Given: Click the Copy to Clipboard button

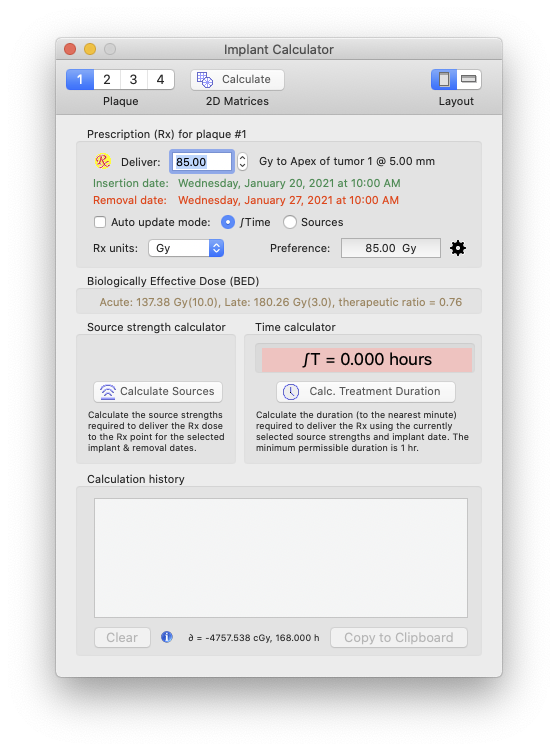Looking at the screenshot, I should click(399, 637).
